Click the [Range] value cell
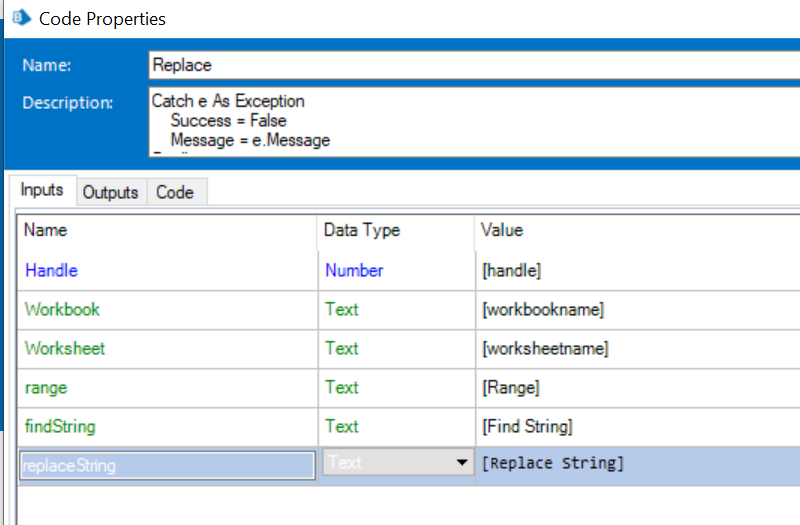 pyautogui.click(x=512, y=388)
